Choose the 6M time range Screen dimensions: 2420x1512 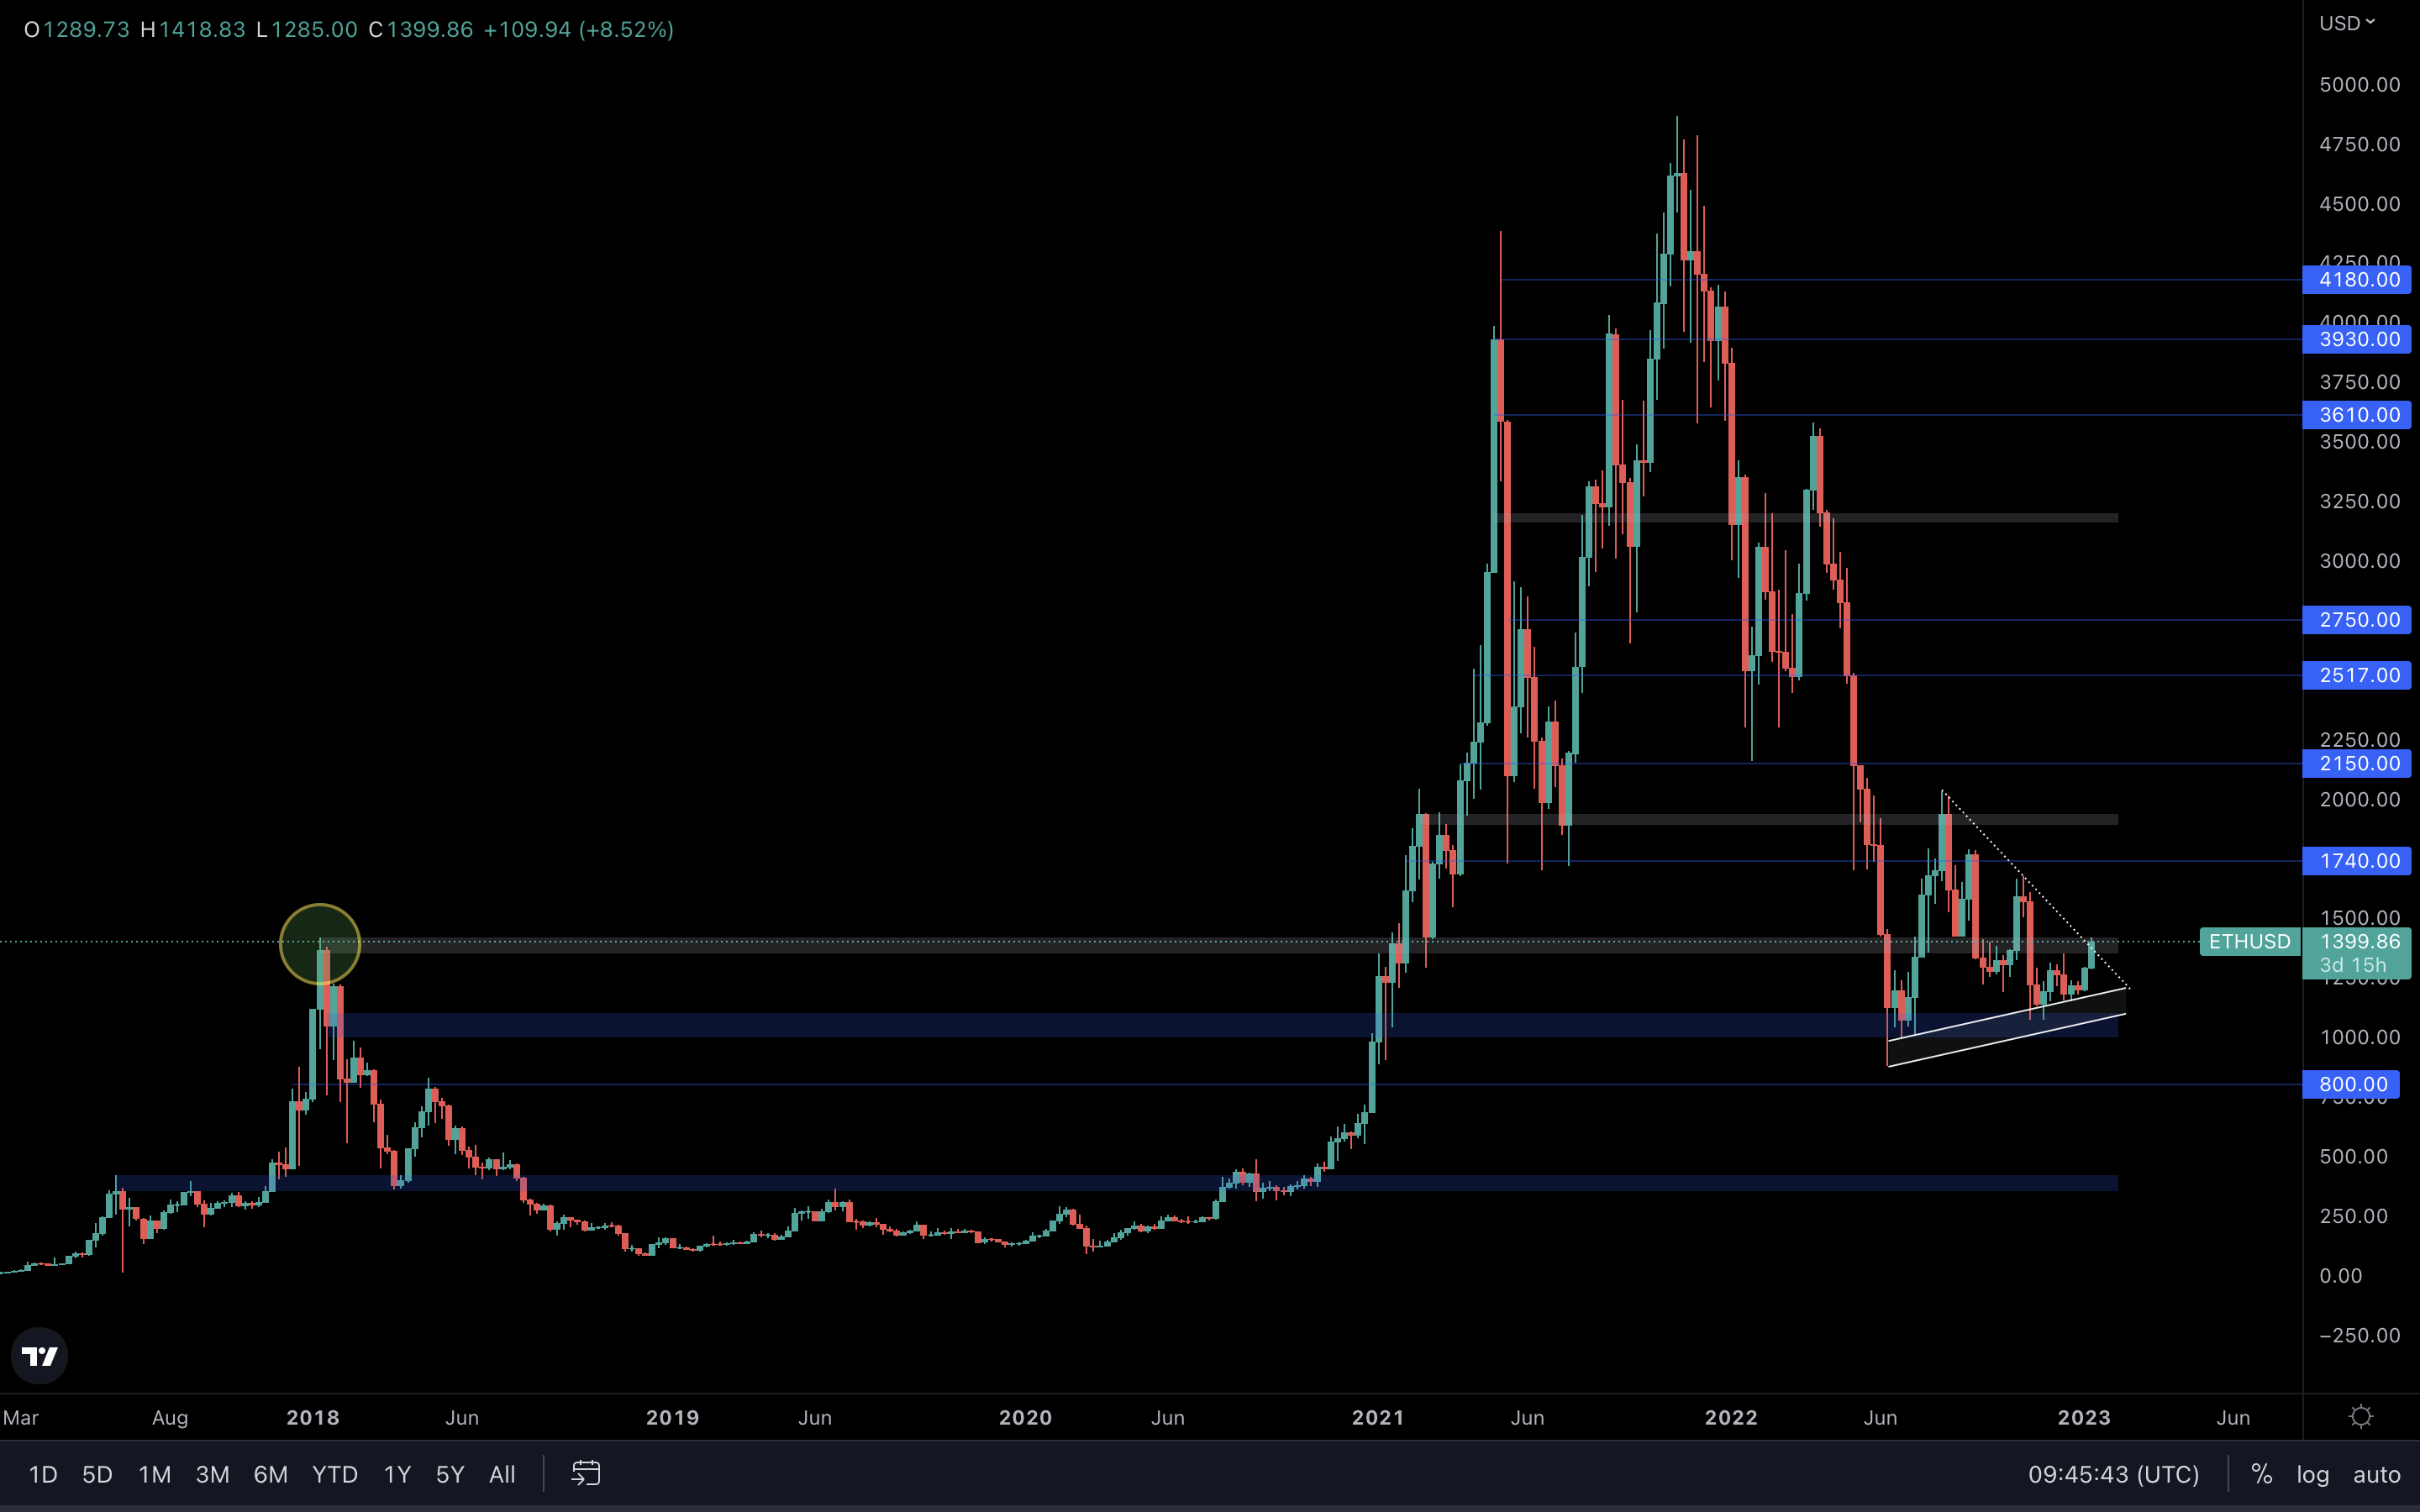(271, 1474)
